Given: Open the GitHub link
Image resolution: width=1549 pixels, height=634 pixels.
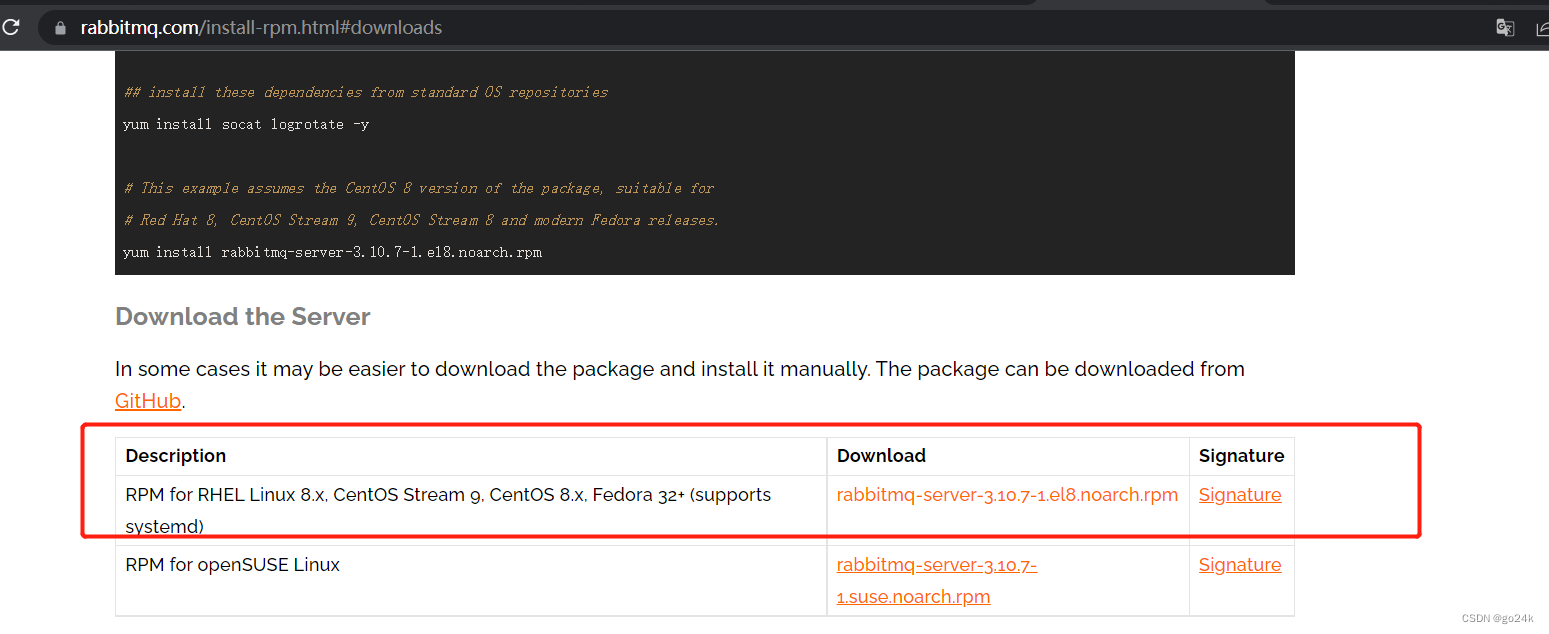Looking at the screenshot, I should pyautogui.click(x=148, y=401).
